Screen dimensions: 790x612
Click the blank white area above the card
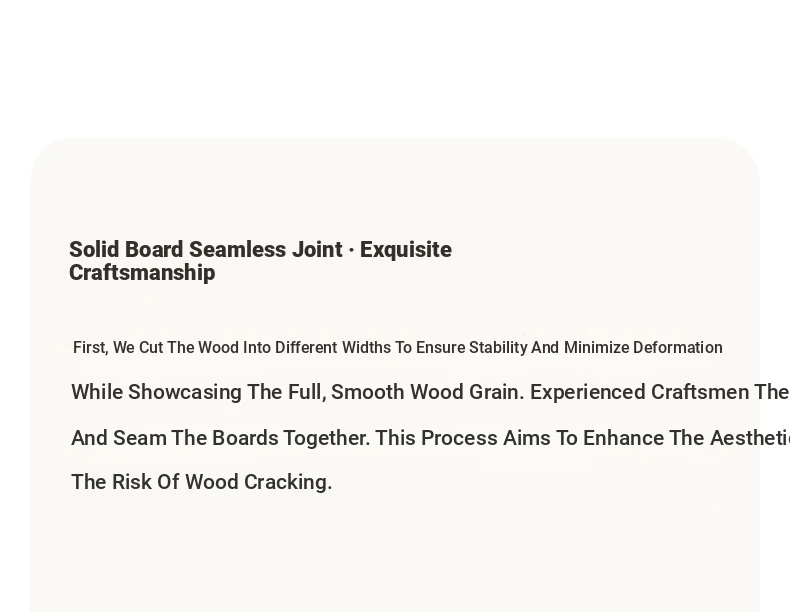tap(395, 65)
